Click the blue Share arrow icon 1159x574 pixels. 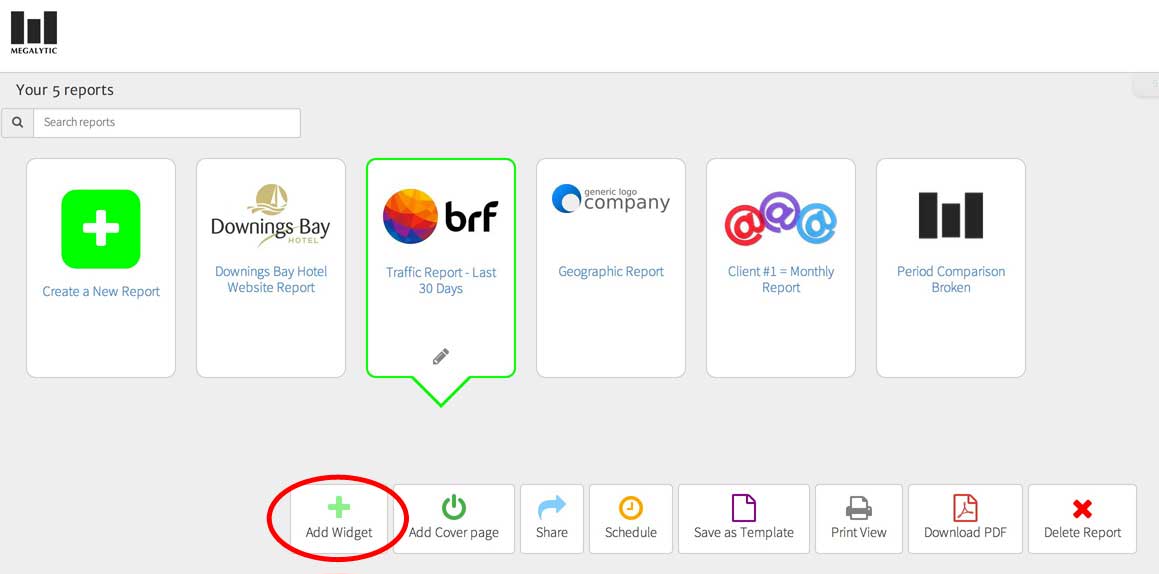click(x=551, y=507)
